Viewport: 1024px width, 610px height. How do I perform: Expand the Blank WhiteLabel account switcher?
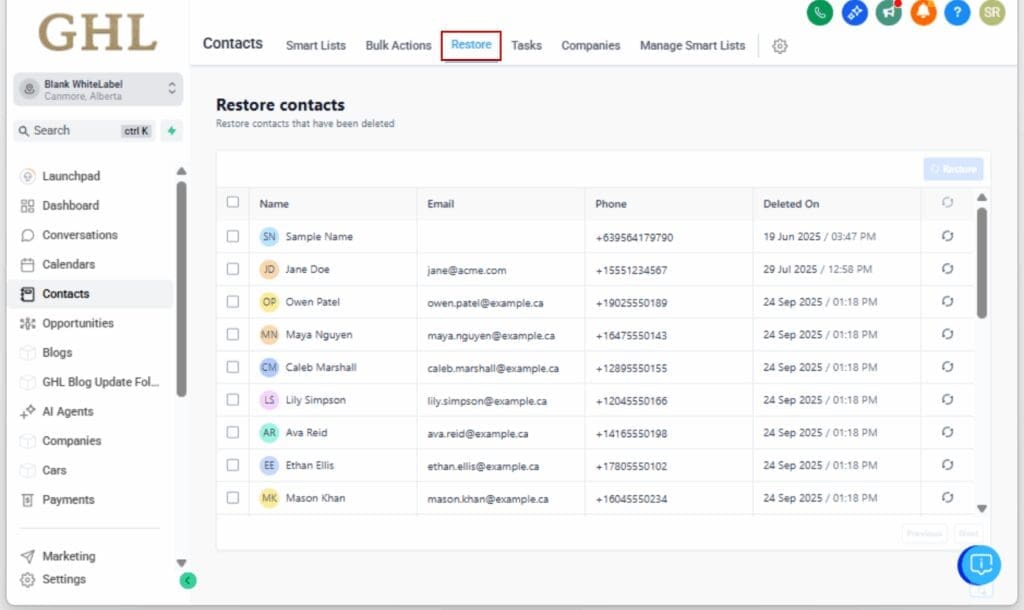point(98,89)
